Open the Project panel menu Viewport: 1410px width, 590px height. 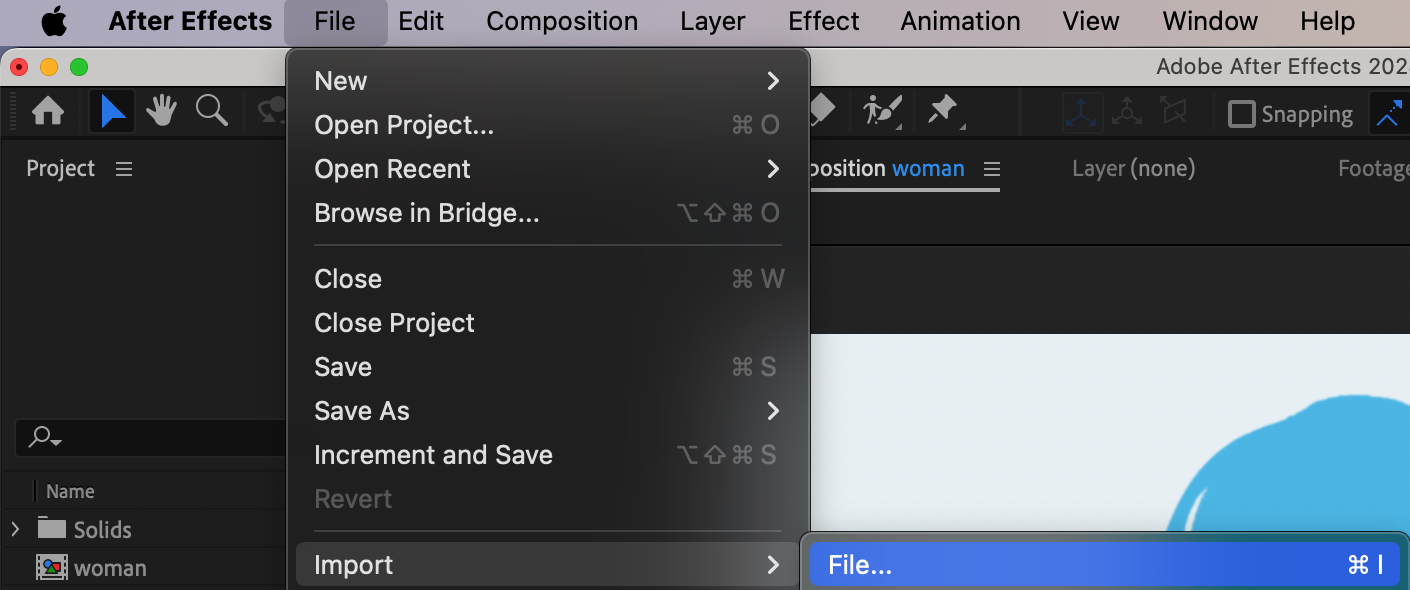124,169
